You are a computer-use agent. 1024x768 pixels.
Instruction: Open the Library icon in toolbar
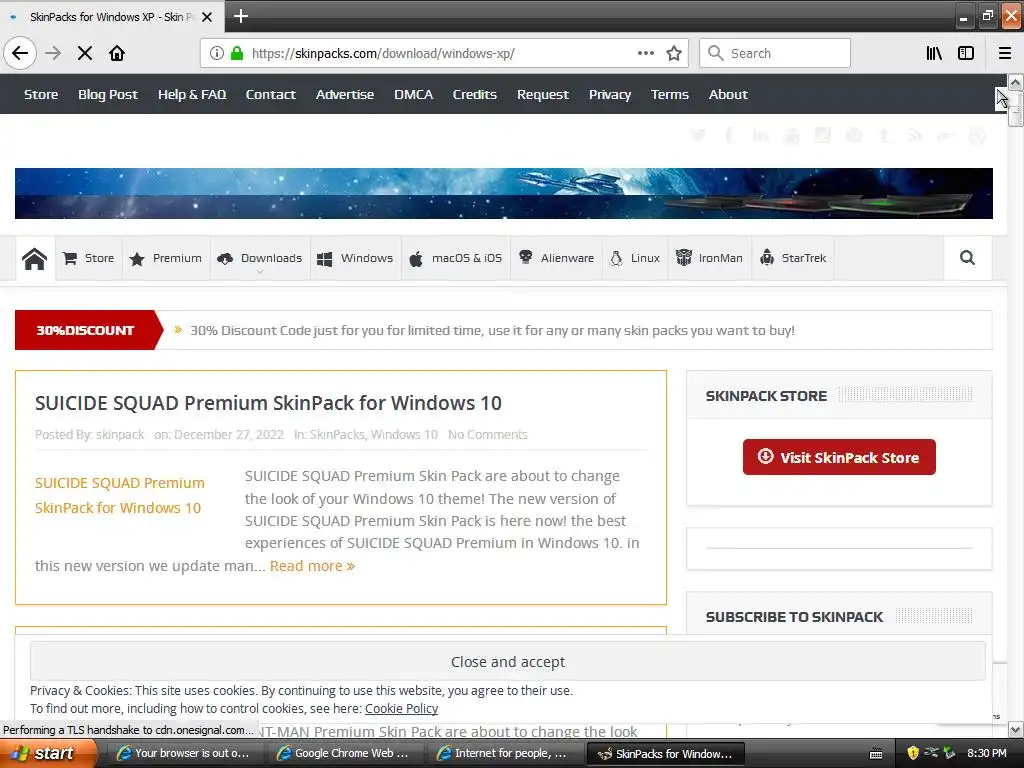pyautogui.click(x=934, y=54)
